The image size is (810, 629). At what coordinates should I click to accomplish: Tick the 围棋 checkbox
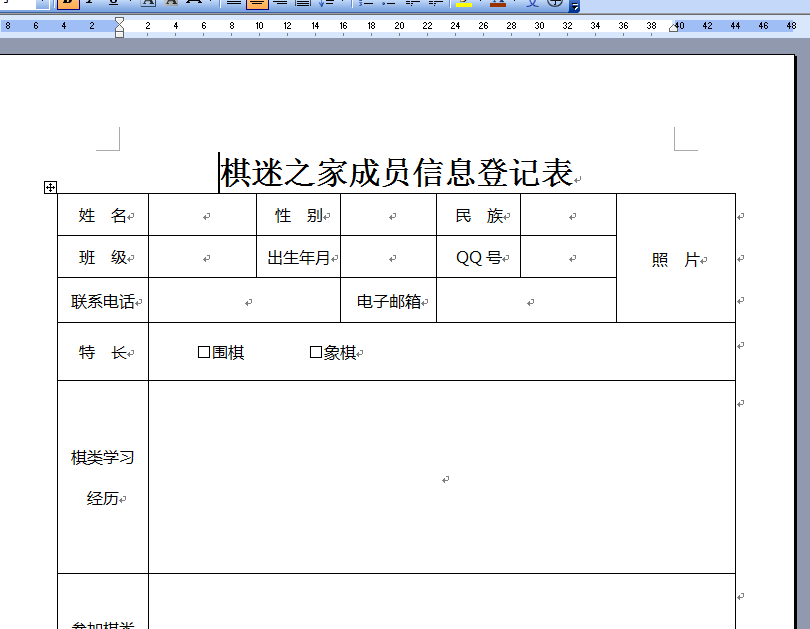click(x=204, y=352)
